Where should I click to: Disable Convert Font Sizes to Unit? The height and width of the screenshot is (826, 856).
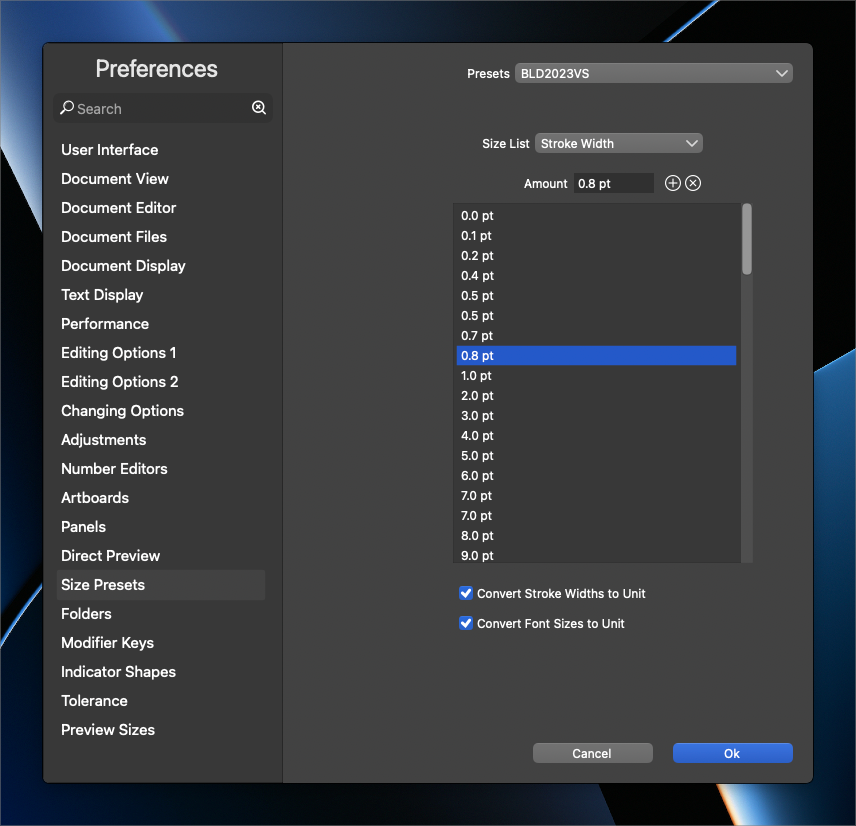pyautogui.click(x=466, y=623)
